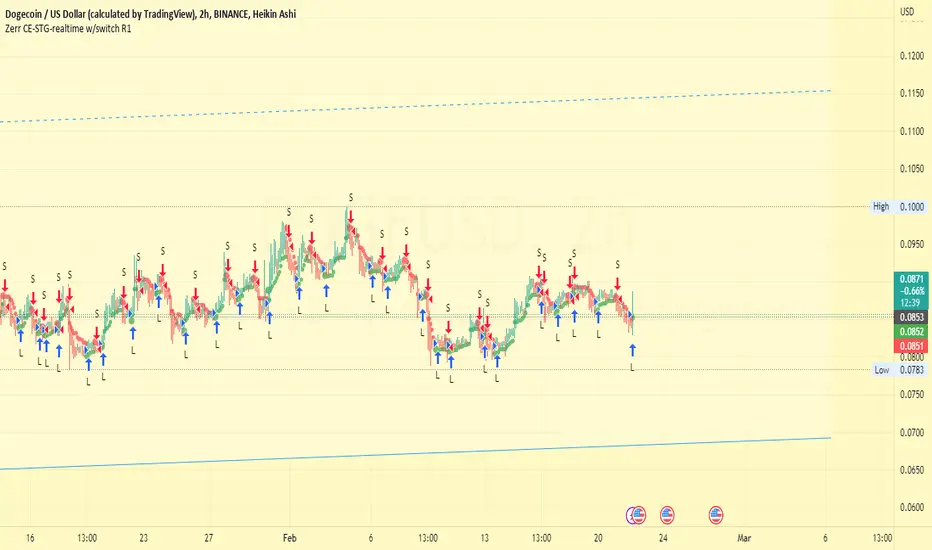Click the Low label tag
The width and height of the screenshot is (932, 550).
(x=881, y=370)
